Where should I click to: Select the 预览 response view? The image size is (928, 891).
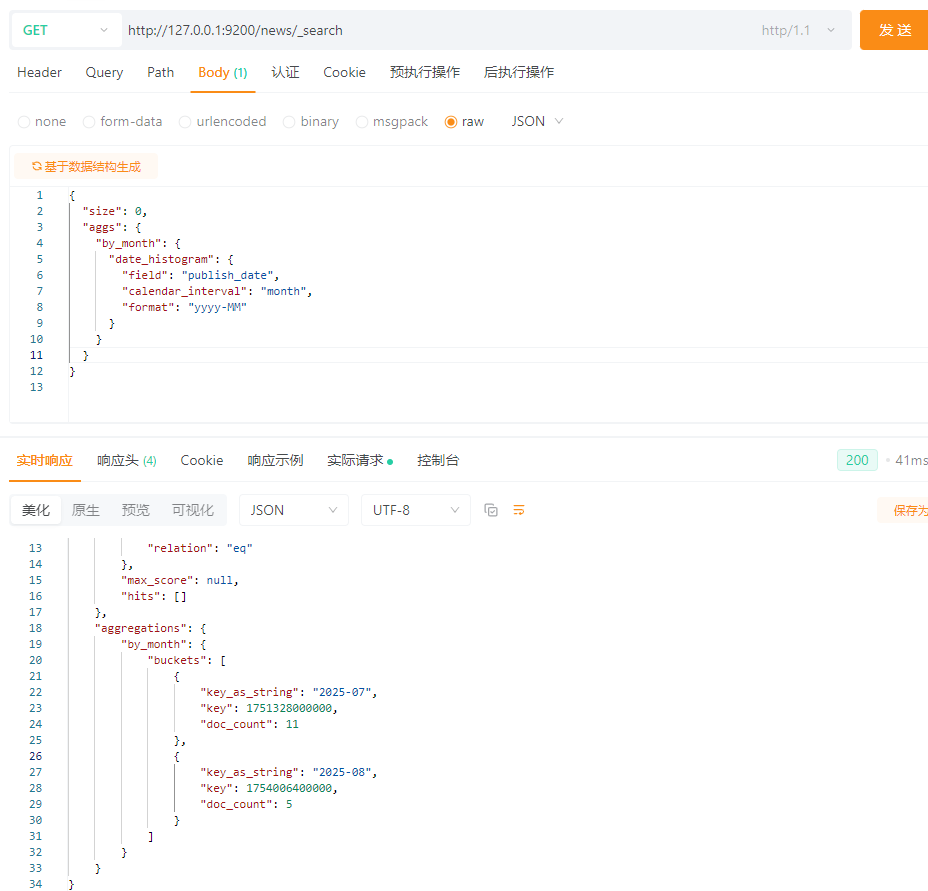point(136,510)
